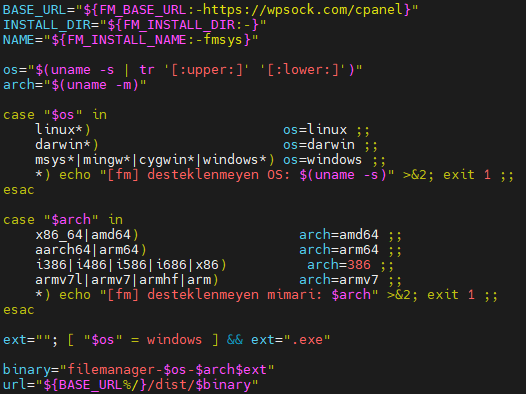Viewport: 526px width, 394px height.
Task: Click the BASE_URL variable name
Action: (35, 10)
